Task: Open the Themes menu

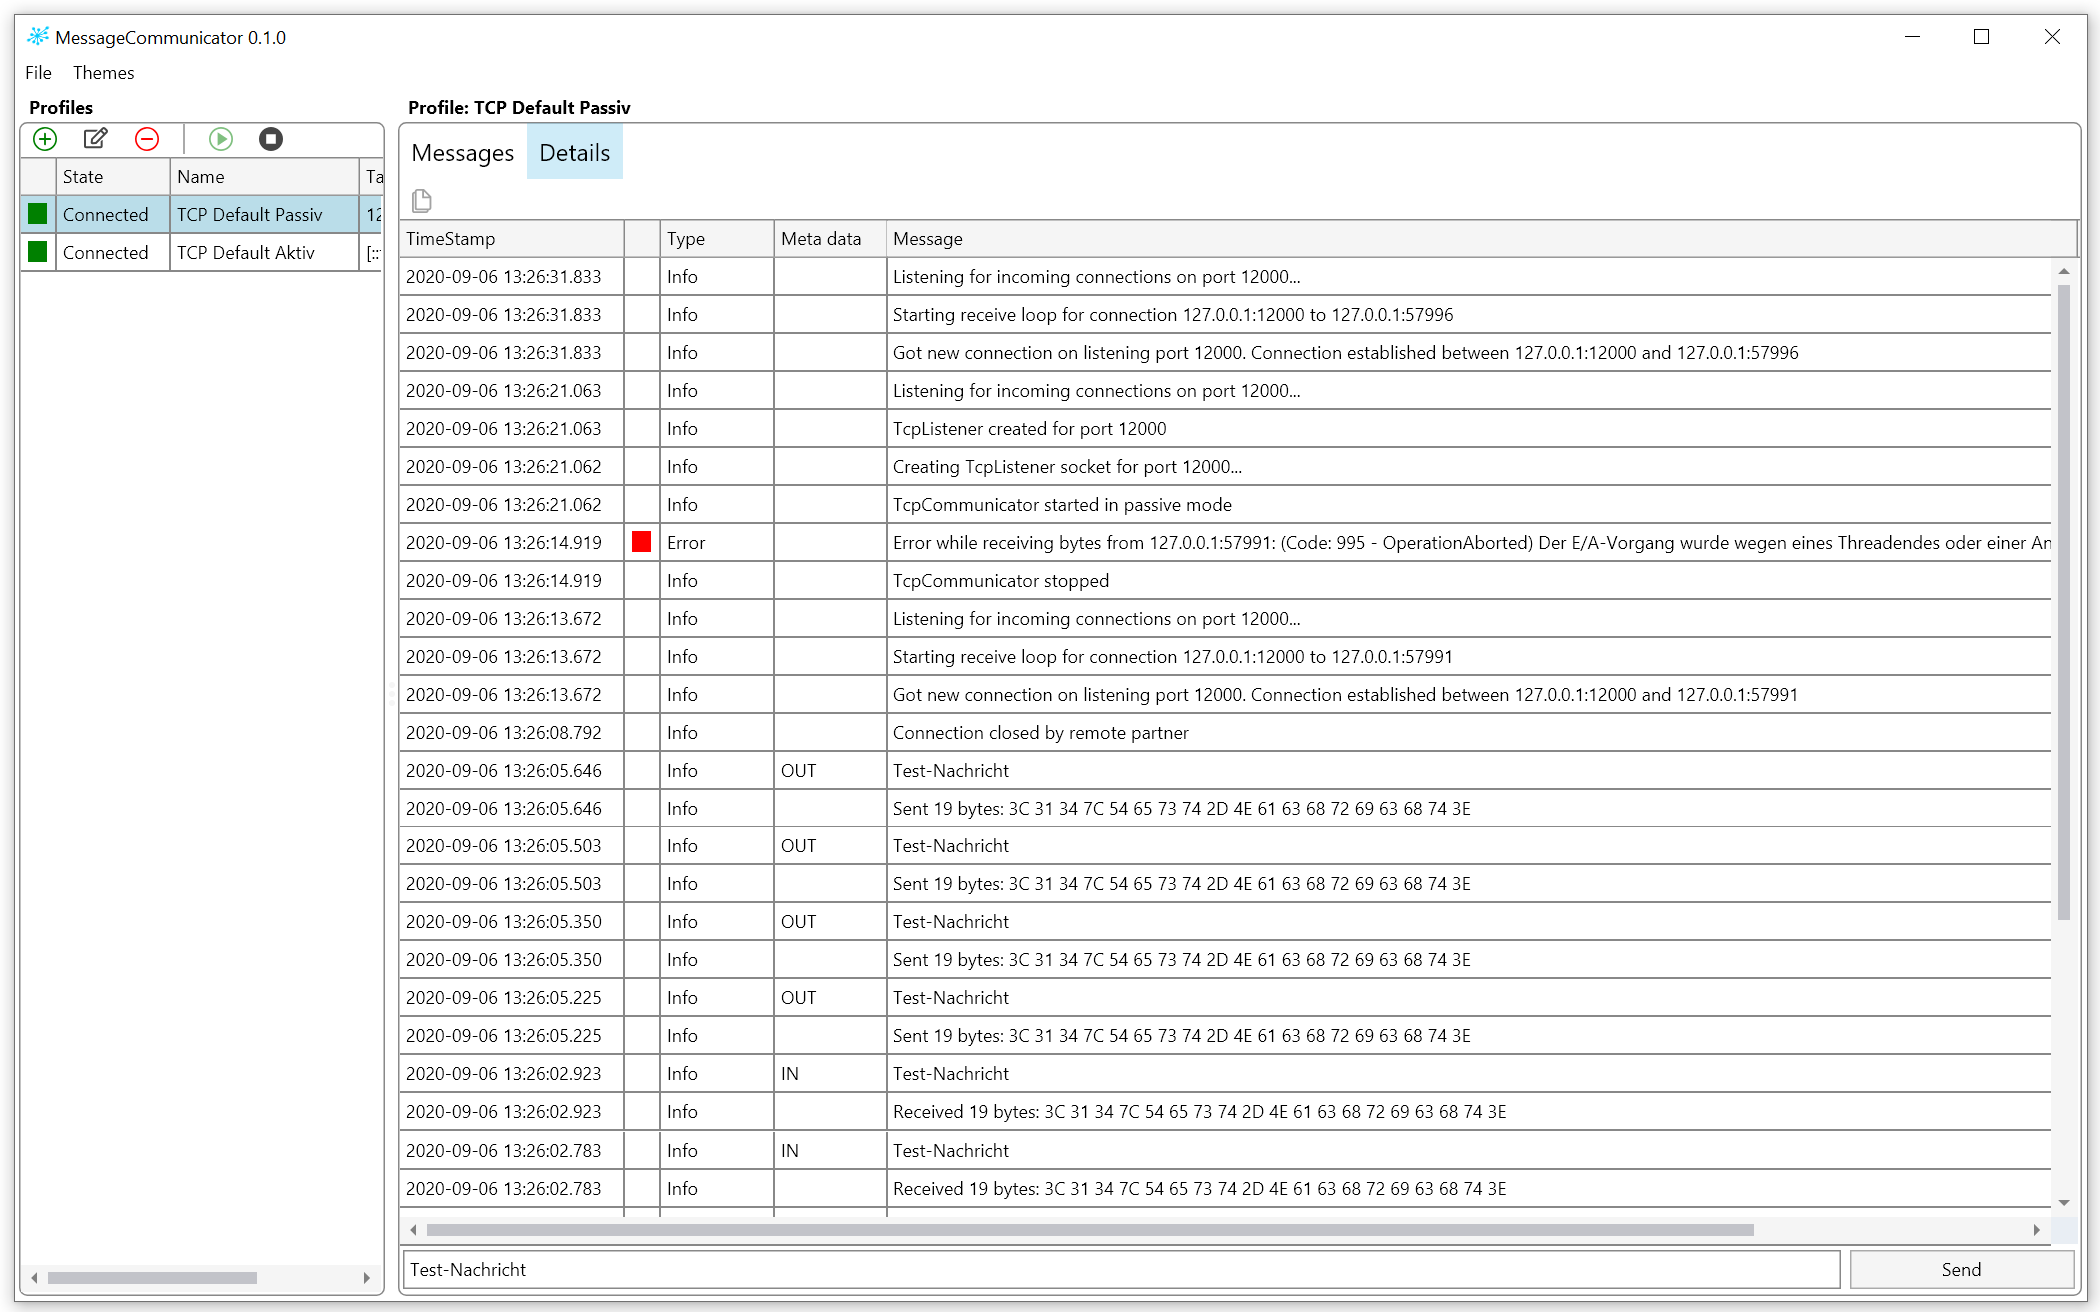Action: click(x=103, y=72)
